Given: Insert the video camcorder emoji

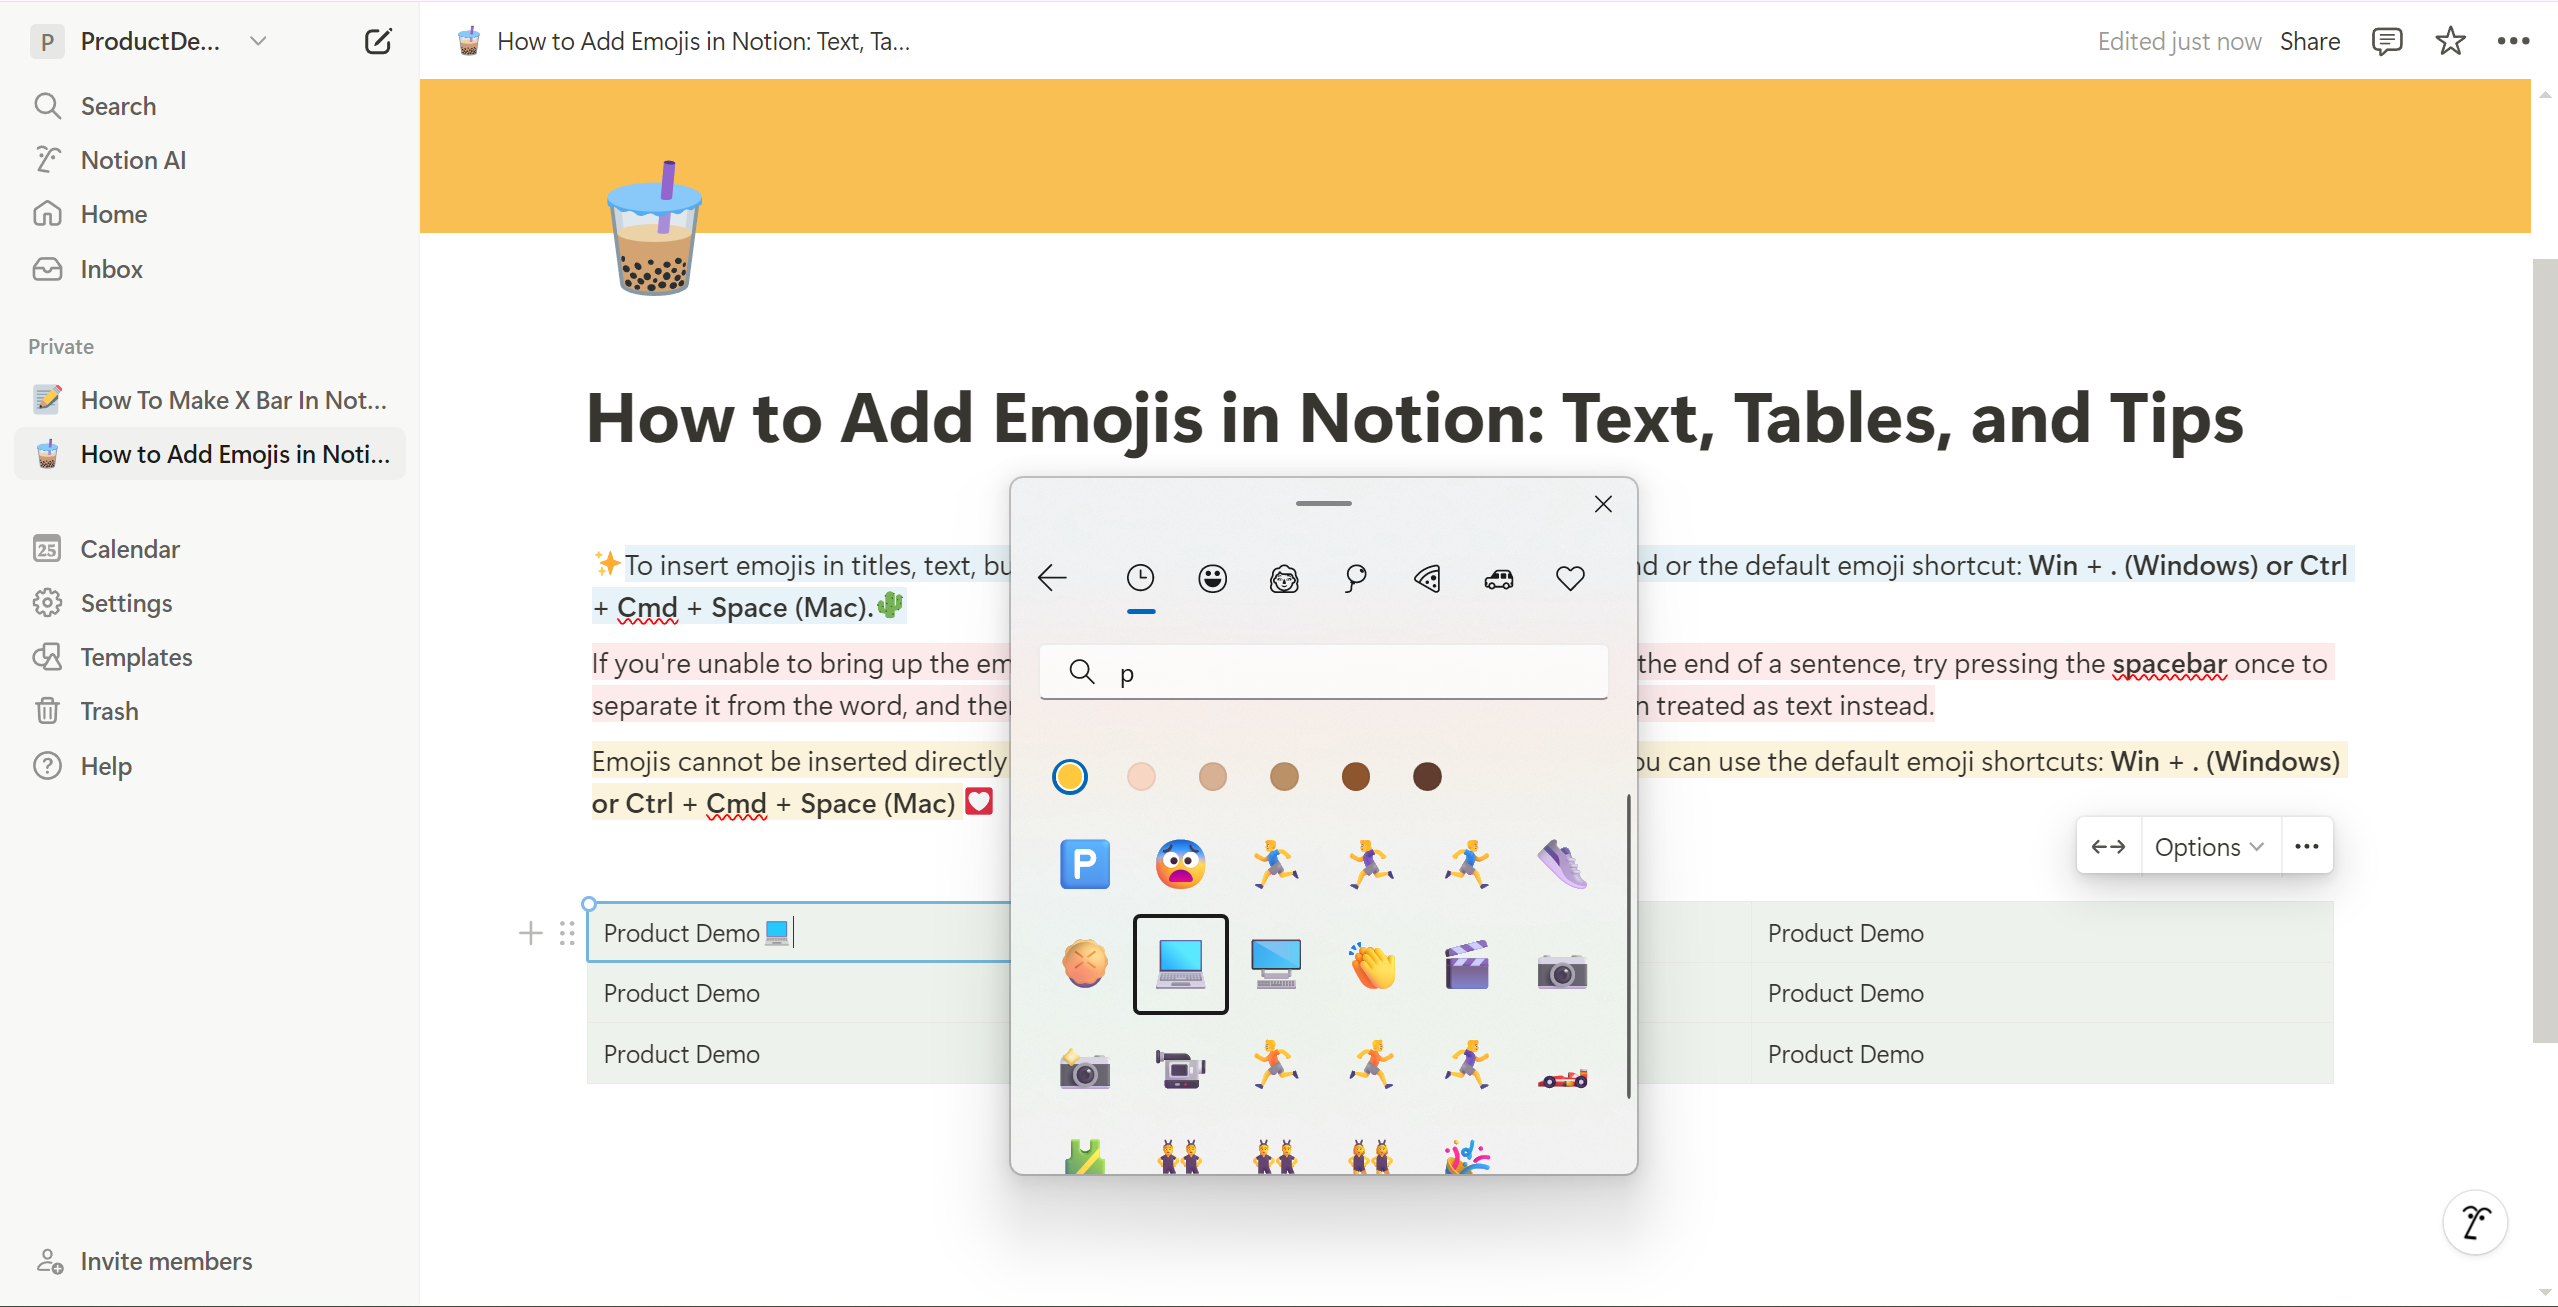Looking at the screenshot, I should tap(1180, 1068).
